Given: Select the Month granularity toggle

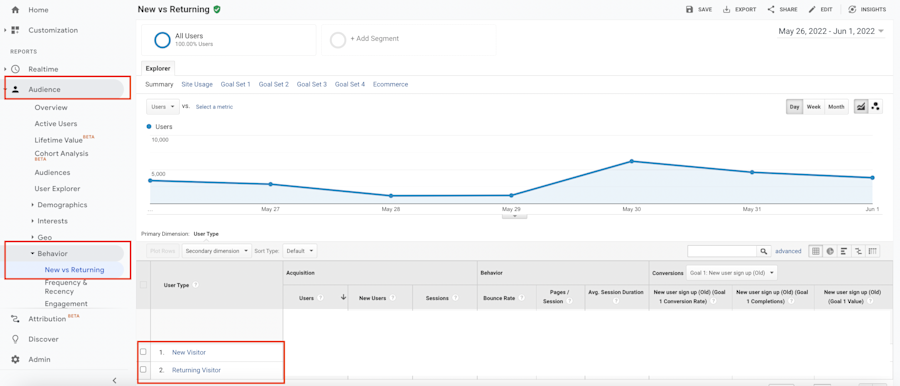Looking at the screenshot, I should [x=836, y=107].
